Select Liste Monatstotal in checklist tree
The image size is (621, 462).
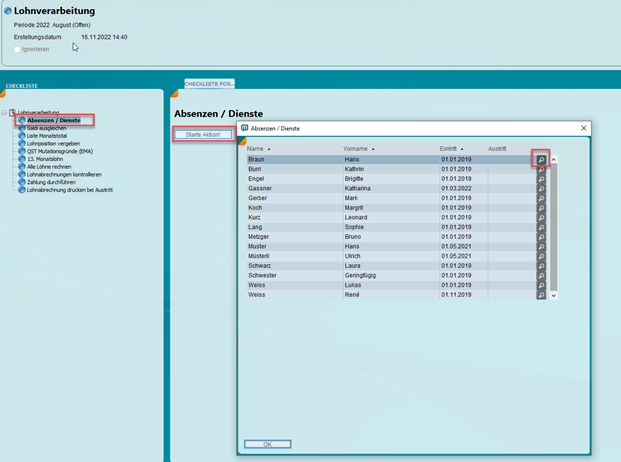click(x=49, y=136)
